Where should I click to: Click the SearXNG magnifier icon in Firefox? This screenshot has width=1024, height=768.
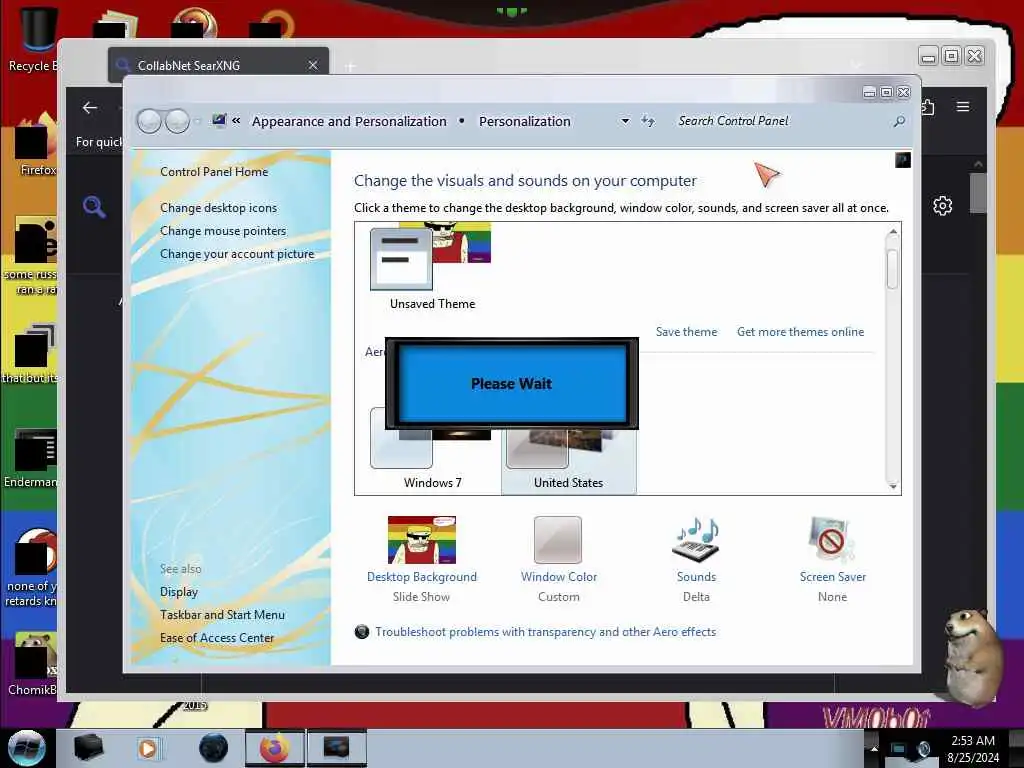pos(94,207)
